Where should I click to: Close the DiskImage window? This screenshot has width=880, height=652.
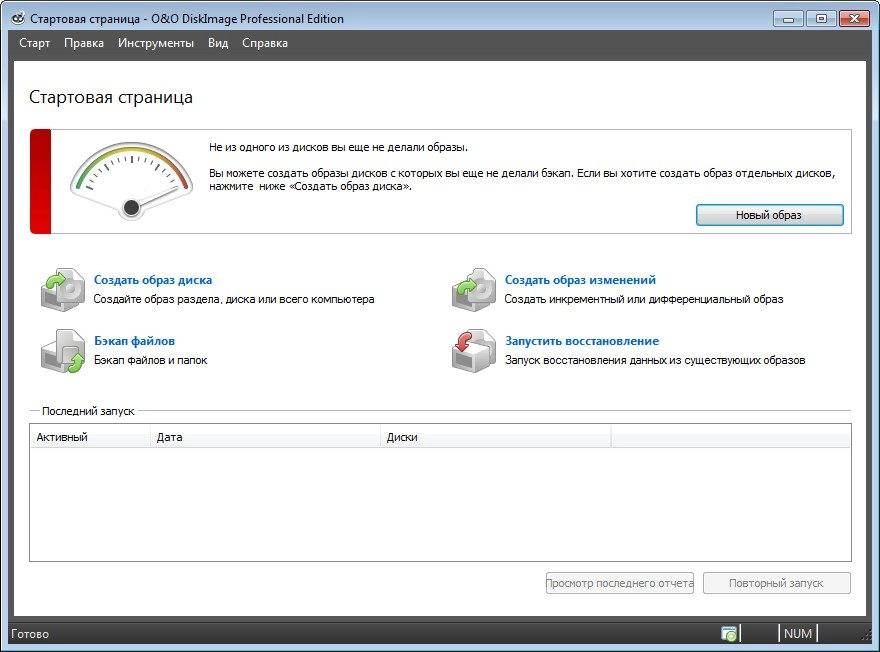854,19
